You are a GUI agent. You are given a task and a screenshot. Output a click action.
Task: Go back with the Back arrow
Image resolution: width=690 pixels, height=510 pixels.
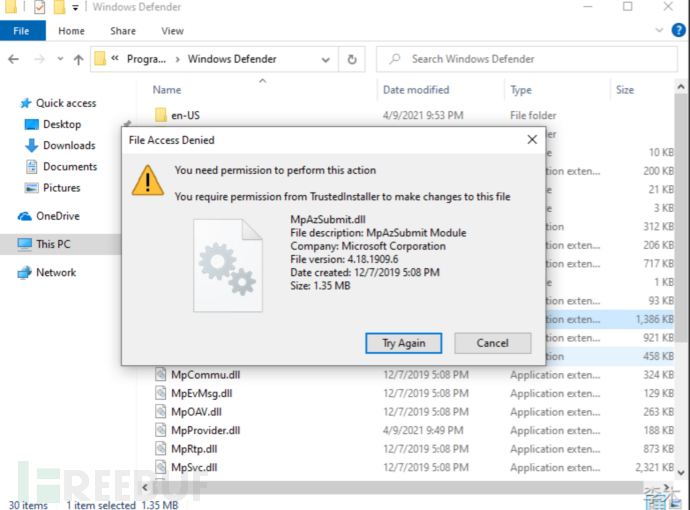pyautogui.click(x=14, y=59)
